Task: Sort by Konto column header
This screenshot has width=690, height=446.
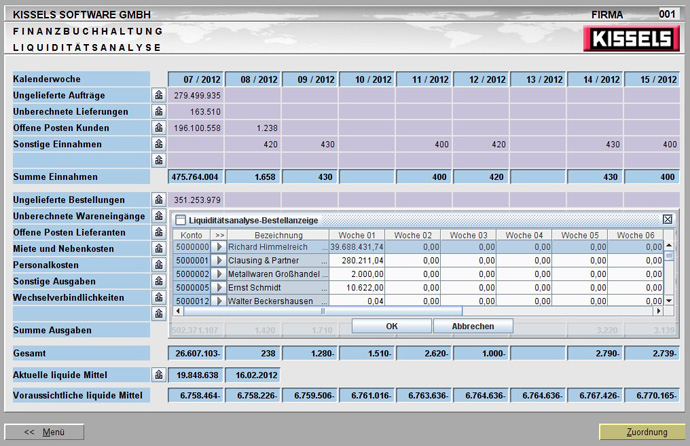Action: pos(191,235)
